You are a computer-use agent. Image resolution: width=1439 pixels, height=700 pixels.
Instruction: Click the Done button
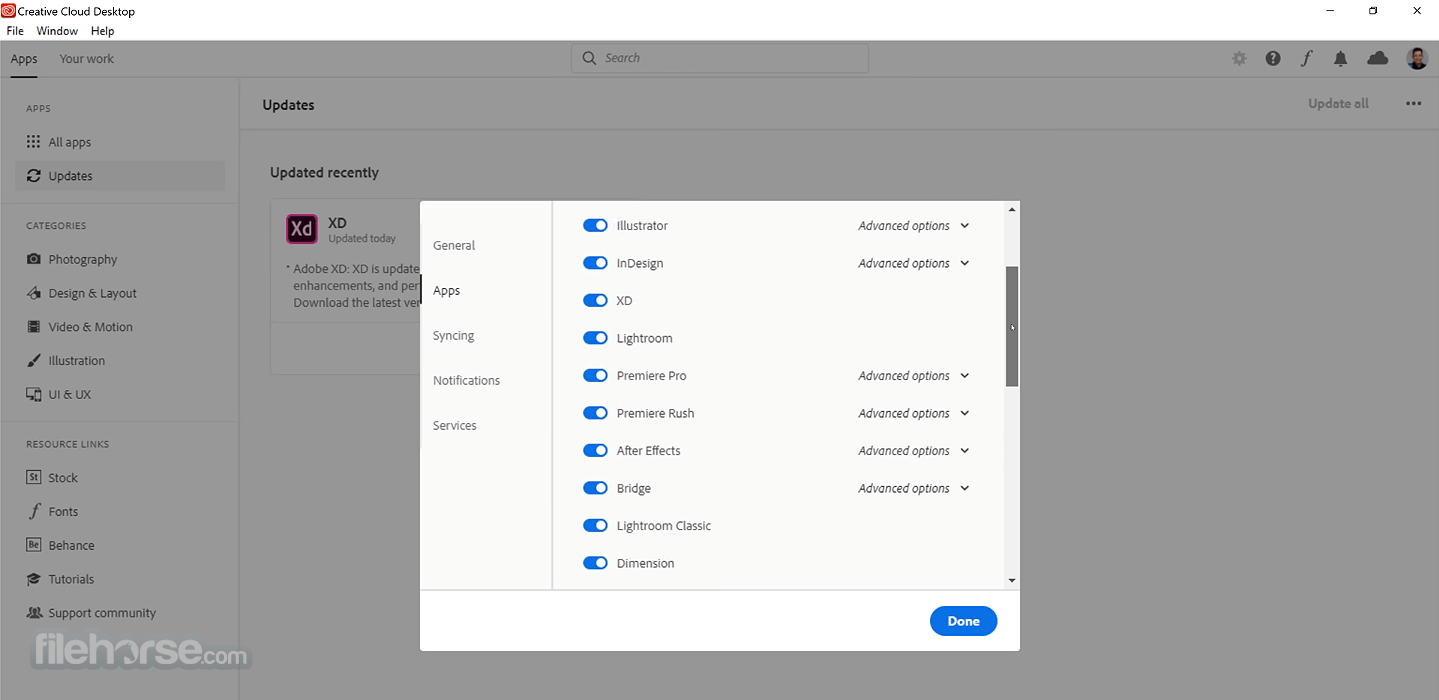point(963,621)
